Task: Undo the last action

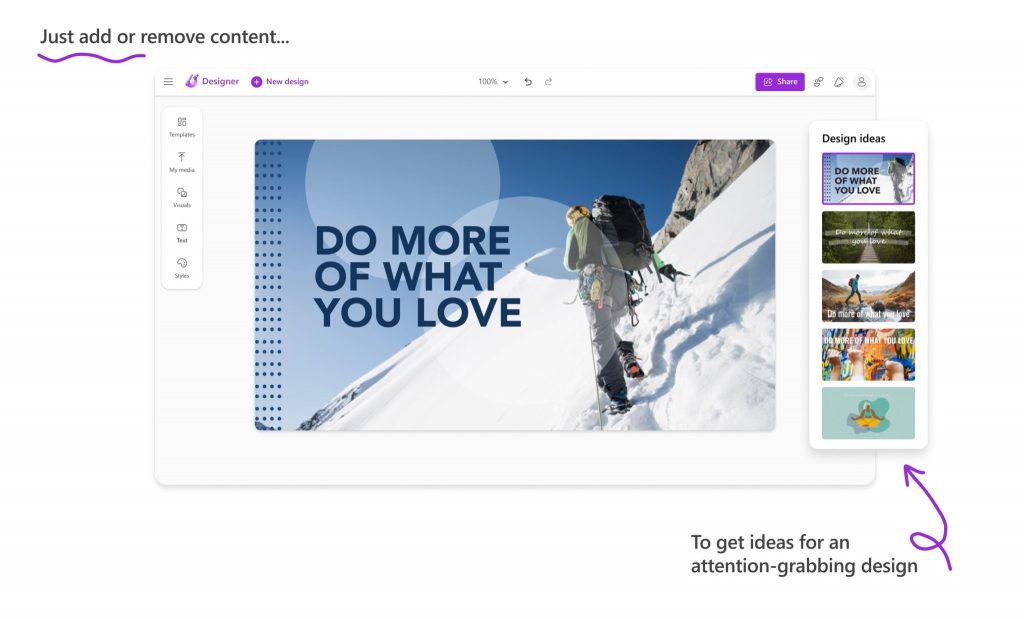Action: (528, 82)
